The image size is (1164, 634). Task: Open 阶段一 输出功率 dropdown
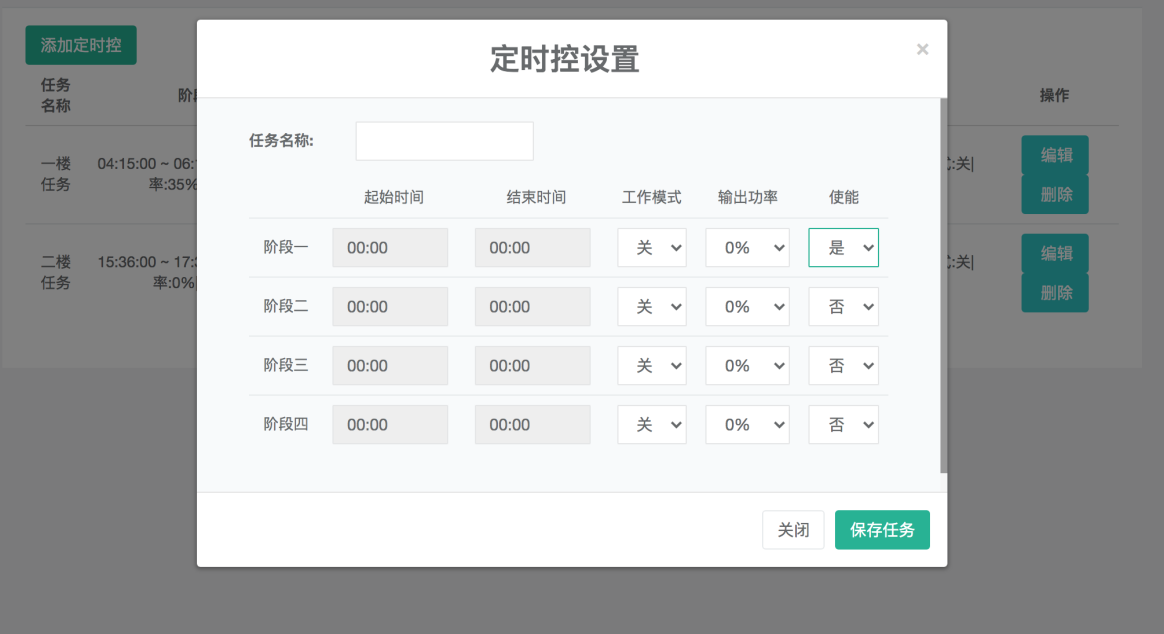(x=748, y=247)
